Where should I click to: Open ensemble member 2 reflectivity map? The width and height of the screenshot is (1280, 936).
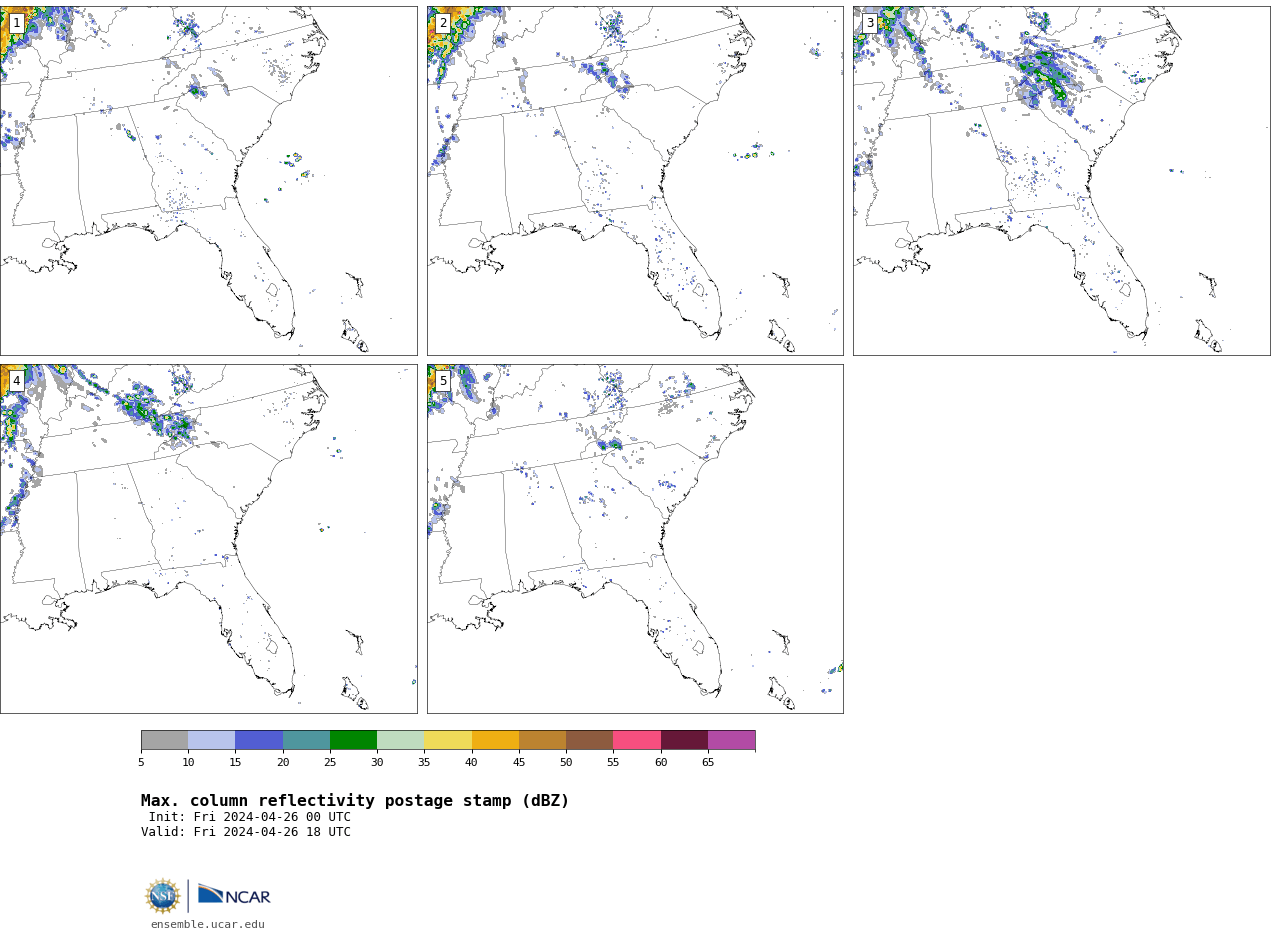coord(635,181)
